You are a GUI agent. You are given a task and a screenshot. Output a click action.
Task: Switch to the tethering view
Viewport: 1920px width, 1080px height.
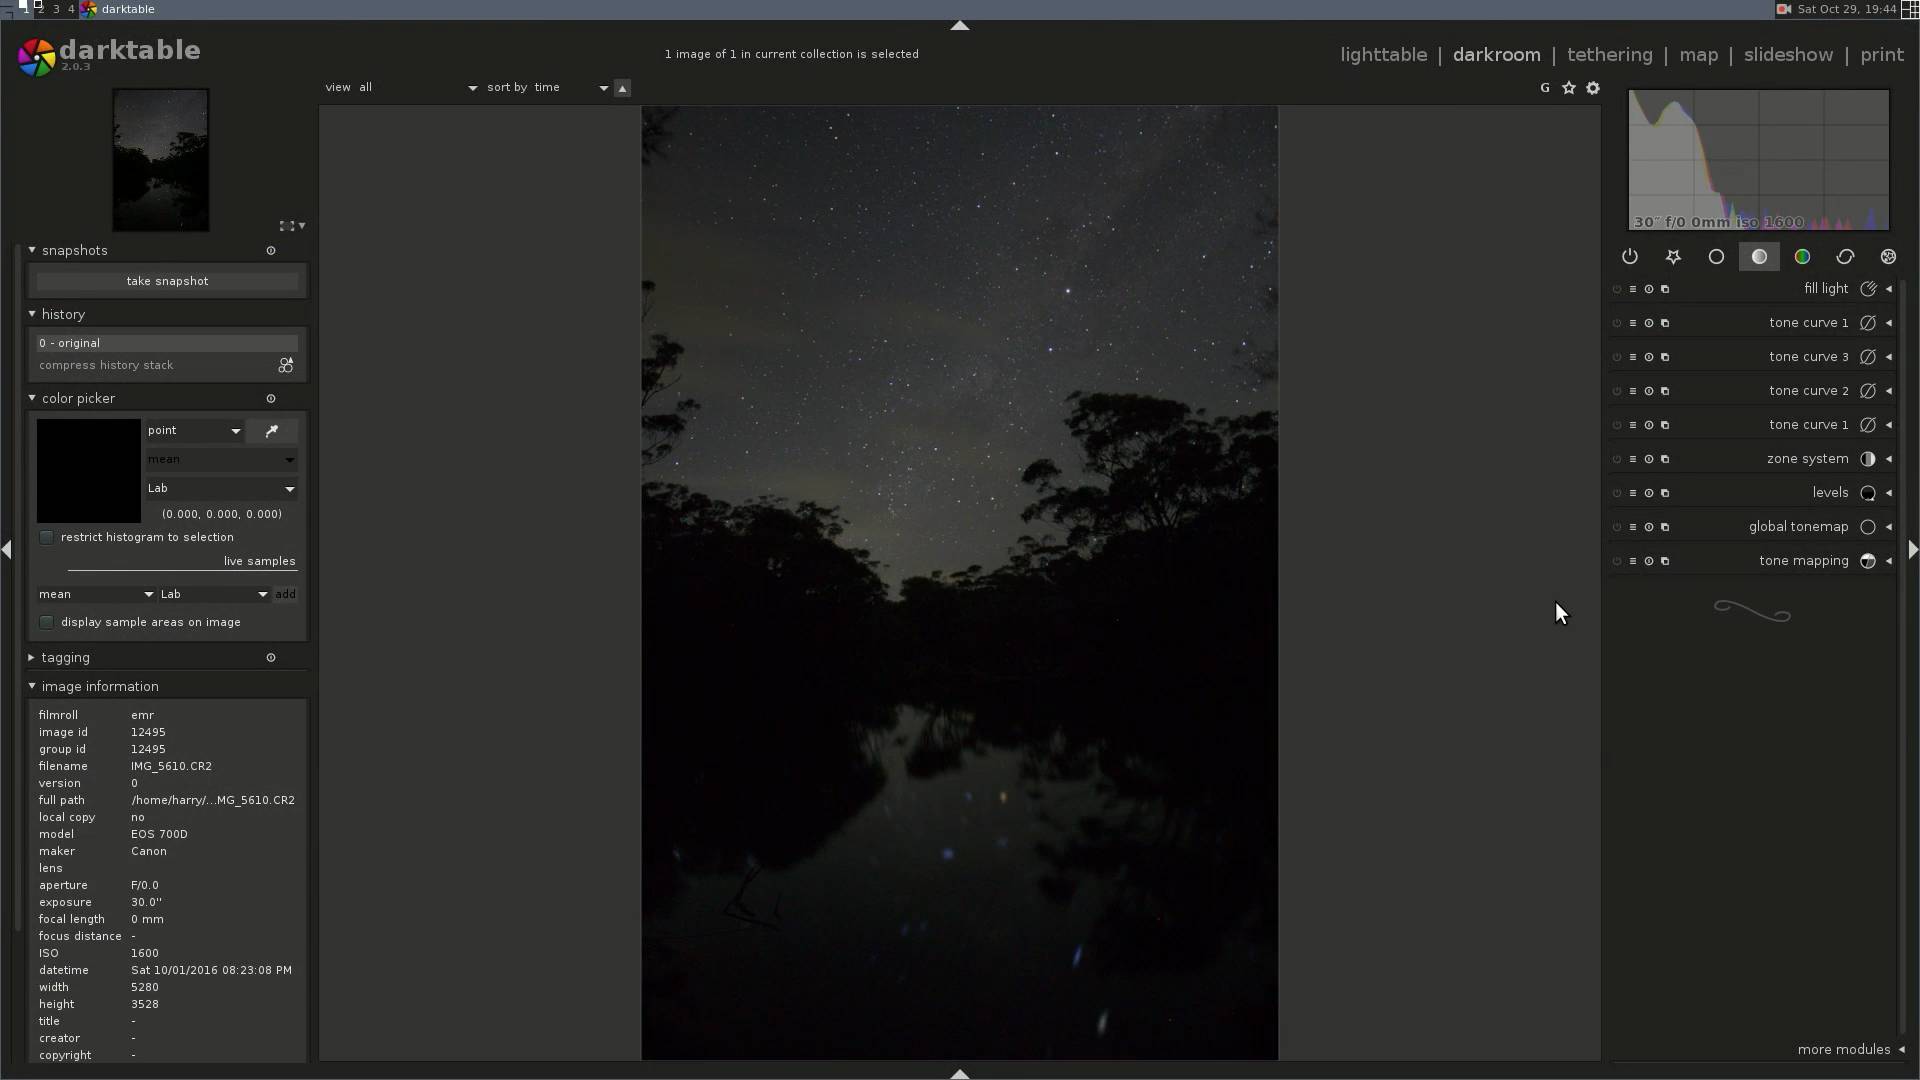pyautogui.click(x=1609, y=55)
